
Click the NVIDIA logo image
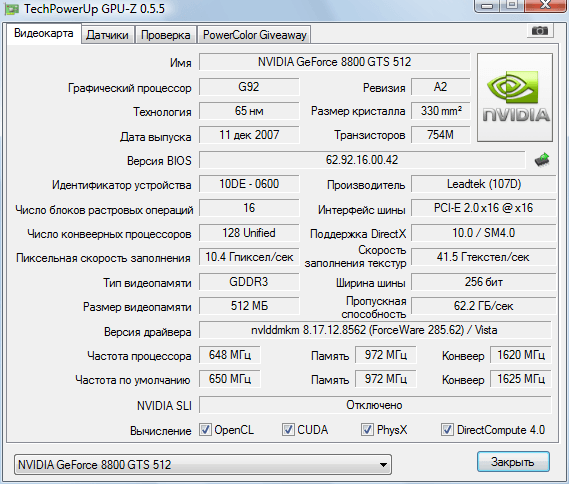pyautogui.click(x=515, y=98)
